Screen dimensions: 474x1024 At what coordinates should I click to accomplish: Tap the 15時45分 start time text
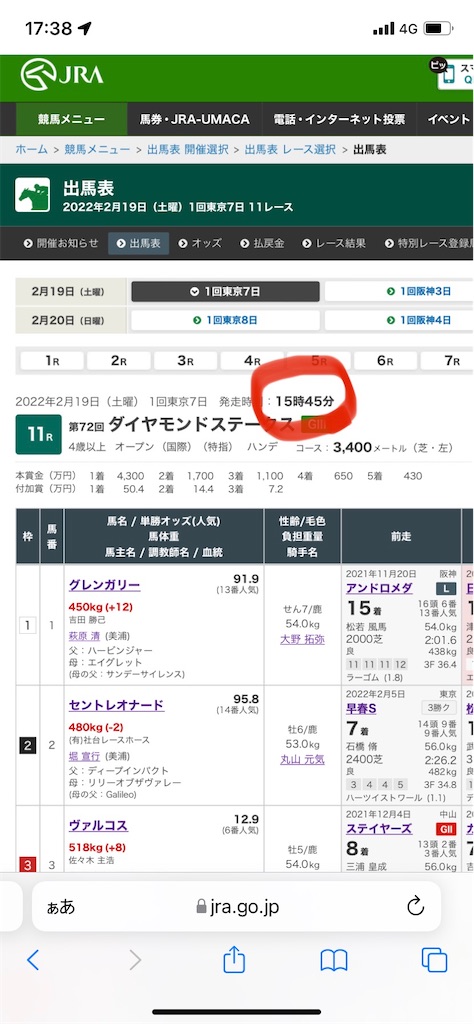pos(304,401)
